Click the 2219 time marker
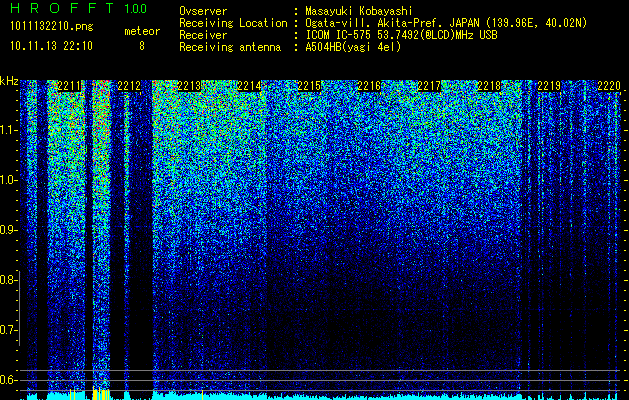This screenshot has height=400, width=629. tap(549, 86)
